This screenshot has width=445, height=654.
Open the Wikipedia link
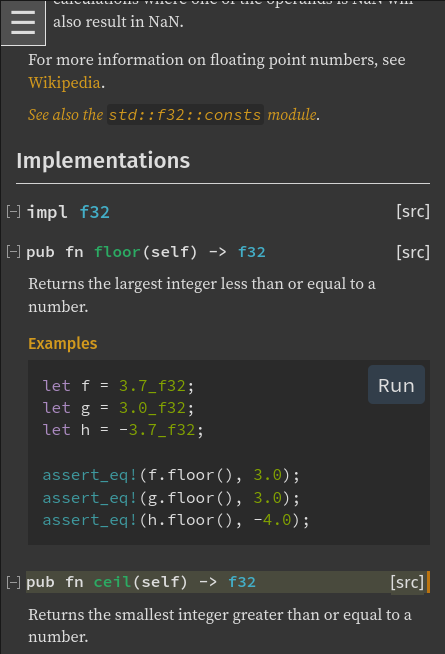(x=64, y=83)
